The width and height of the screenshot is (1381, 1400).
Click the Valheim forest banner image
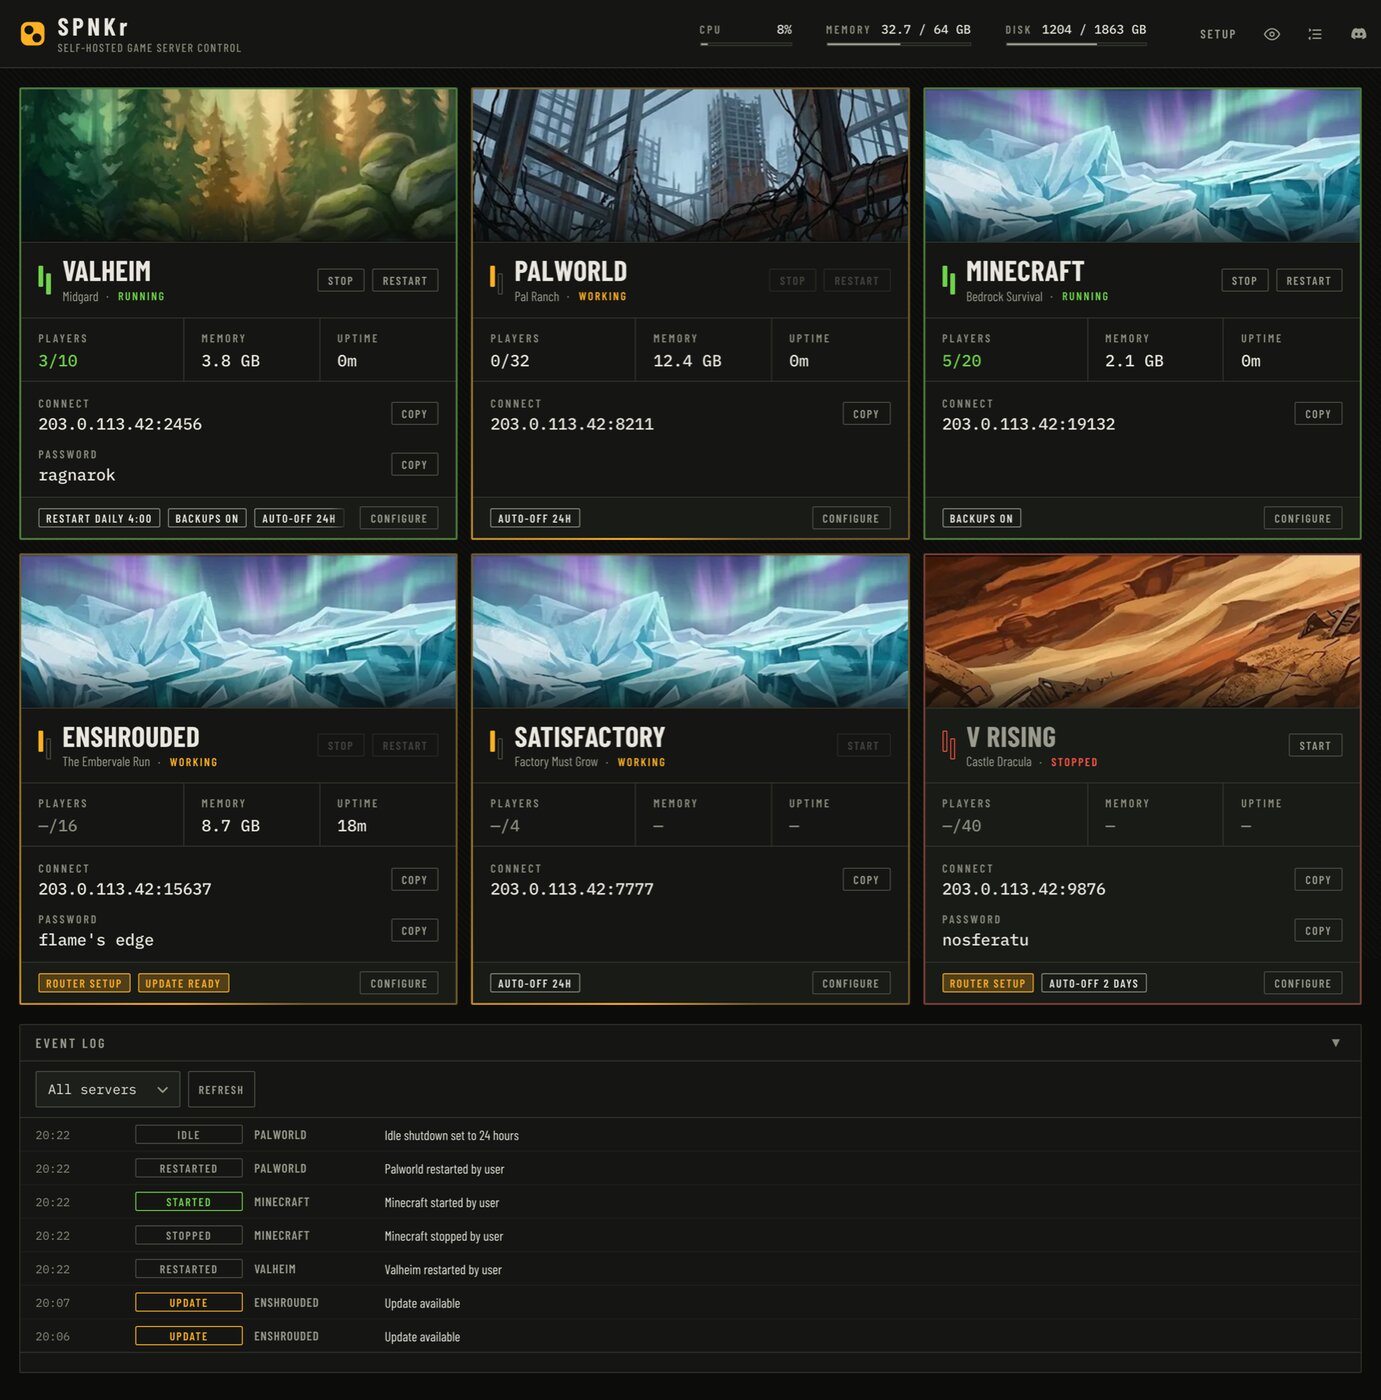[238, 165]
